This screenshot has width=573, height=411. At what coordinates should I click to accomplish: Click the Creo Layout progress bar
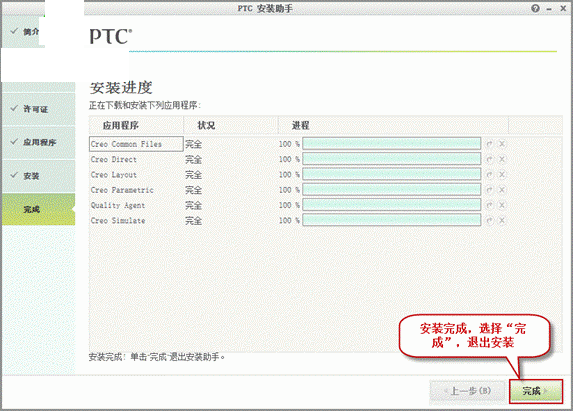click(x=391, y=175)
